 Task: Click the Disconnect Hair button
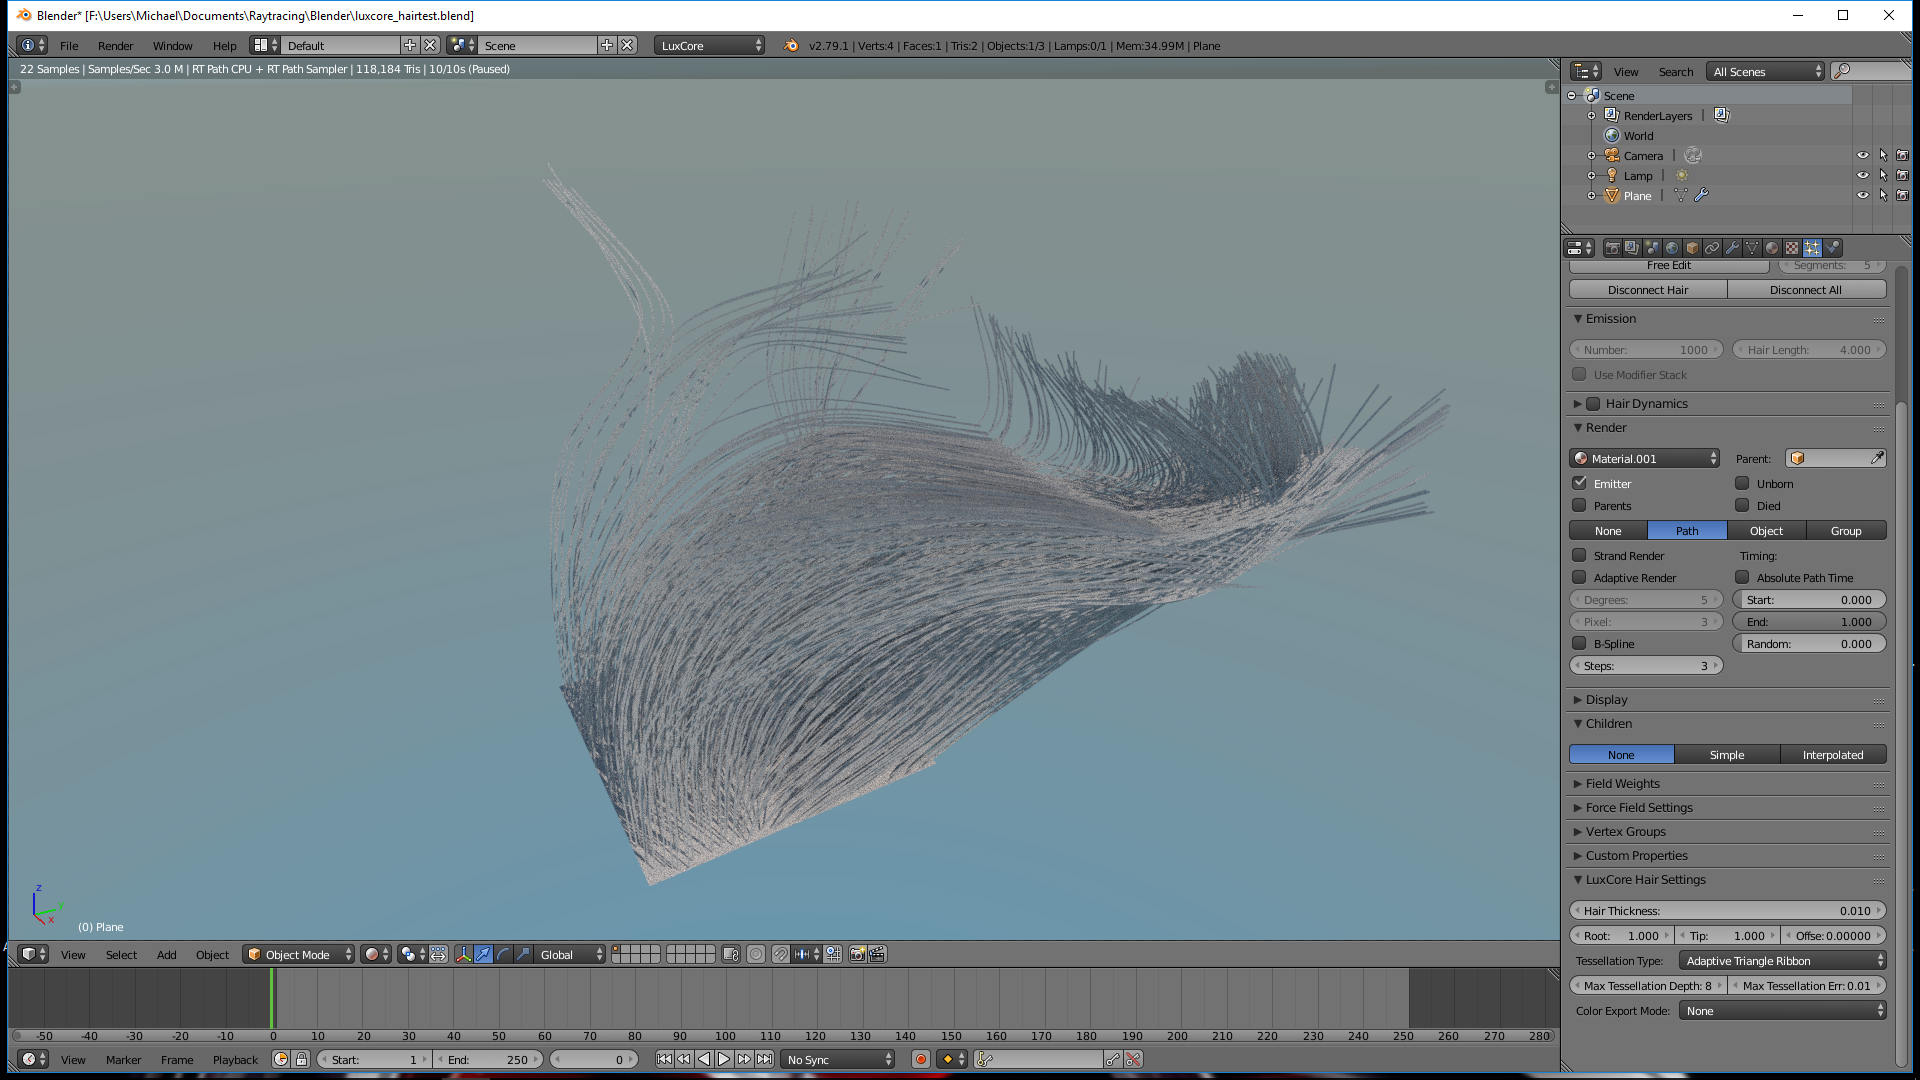[x=1648, y=289]
